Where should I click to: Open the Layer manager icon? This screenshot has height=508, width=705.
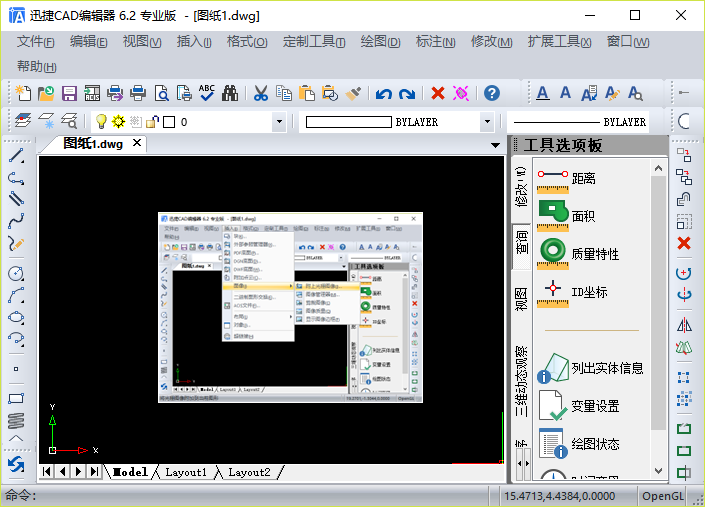[x=23, y=120]
